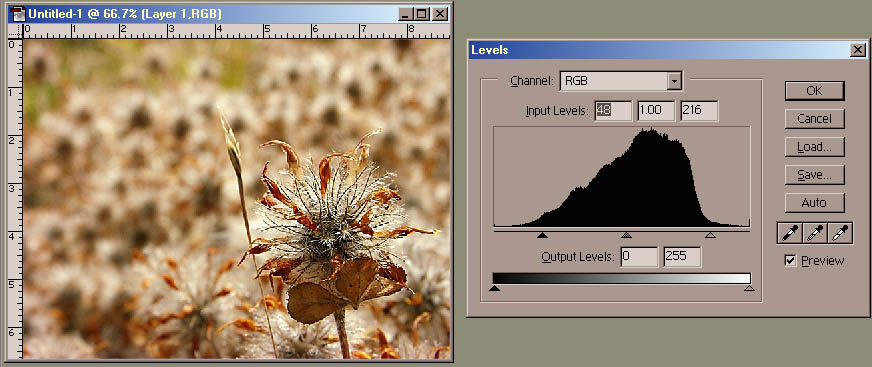Click the Levels dialog title text
The width and height of the screenshot is (872, 367).
[x=490, y=50]
